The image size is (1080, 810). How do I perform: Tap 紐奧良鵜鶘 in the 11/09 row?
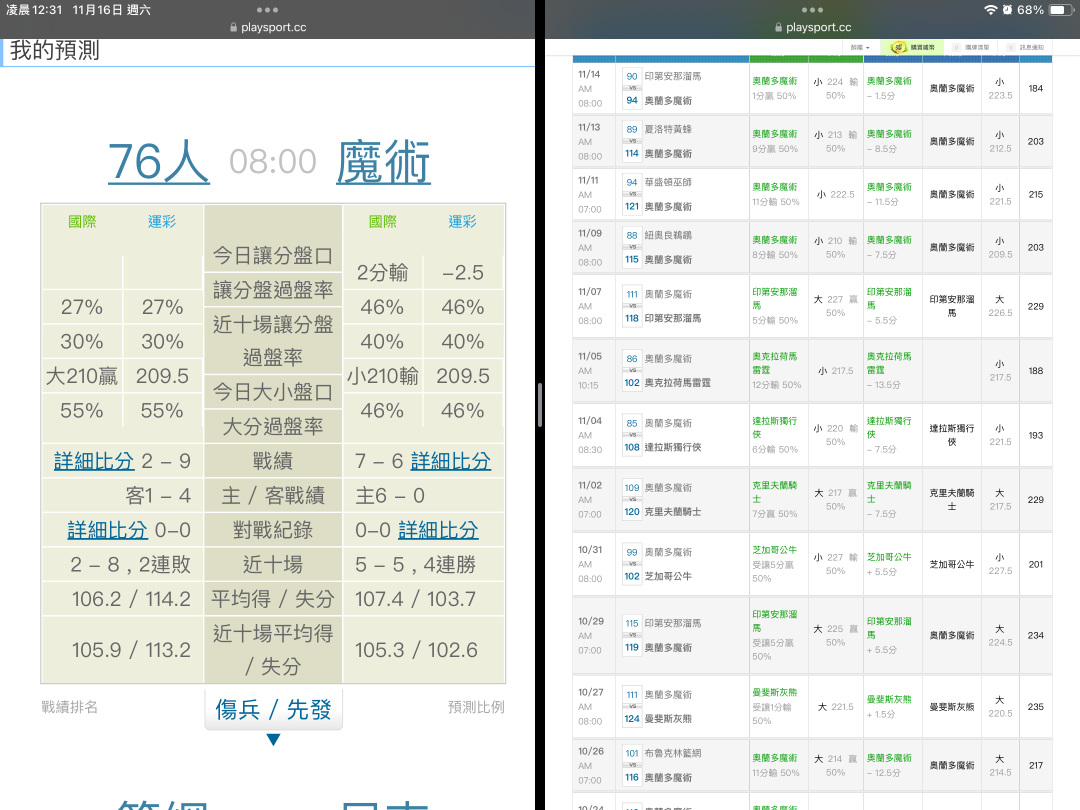668,236
